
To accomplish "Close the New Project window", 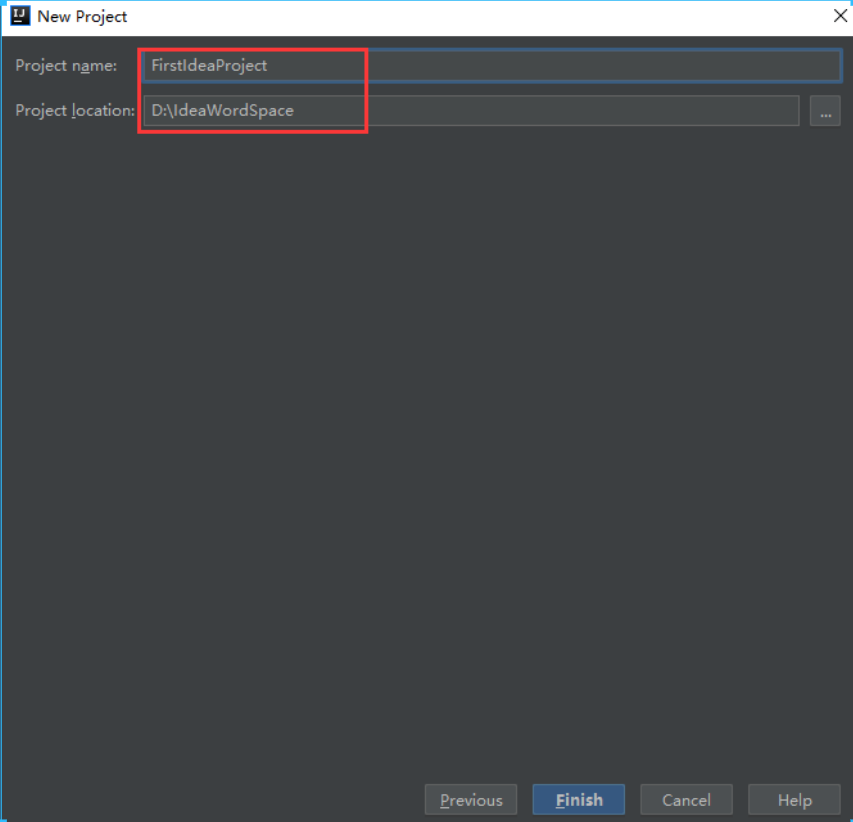I will [840, 16].
